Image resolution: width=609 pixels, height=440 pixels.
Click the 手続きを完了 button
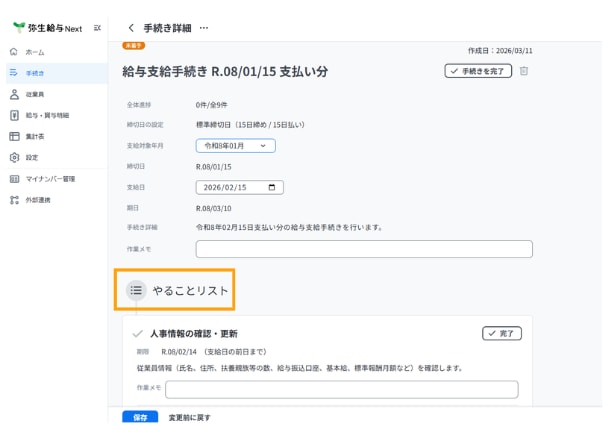click(478, 71)
